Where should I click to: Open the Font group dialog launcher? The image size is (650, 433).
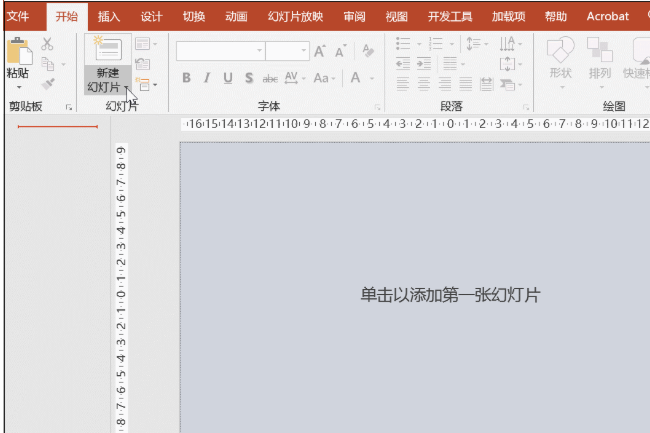click(377, 107)
